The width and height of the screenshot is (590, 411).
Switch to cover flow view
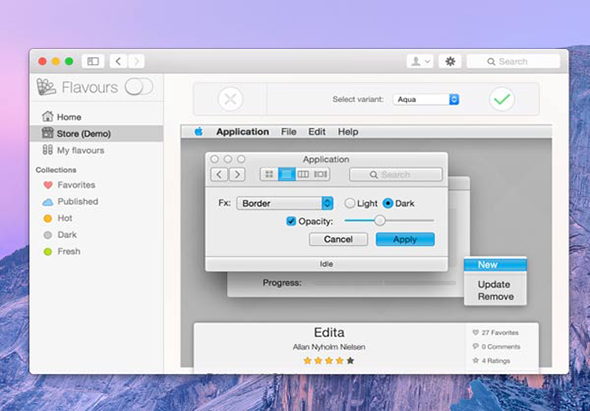point(321,174)
